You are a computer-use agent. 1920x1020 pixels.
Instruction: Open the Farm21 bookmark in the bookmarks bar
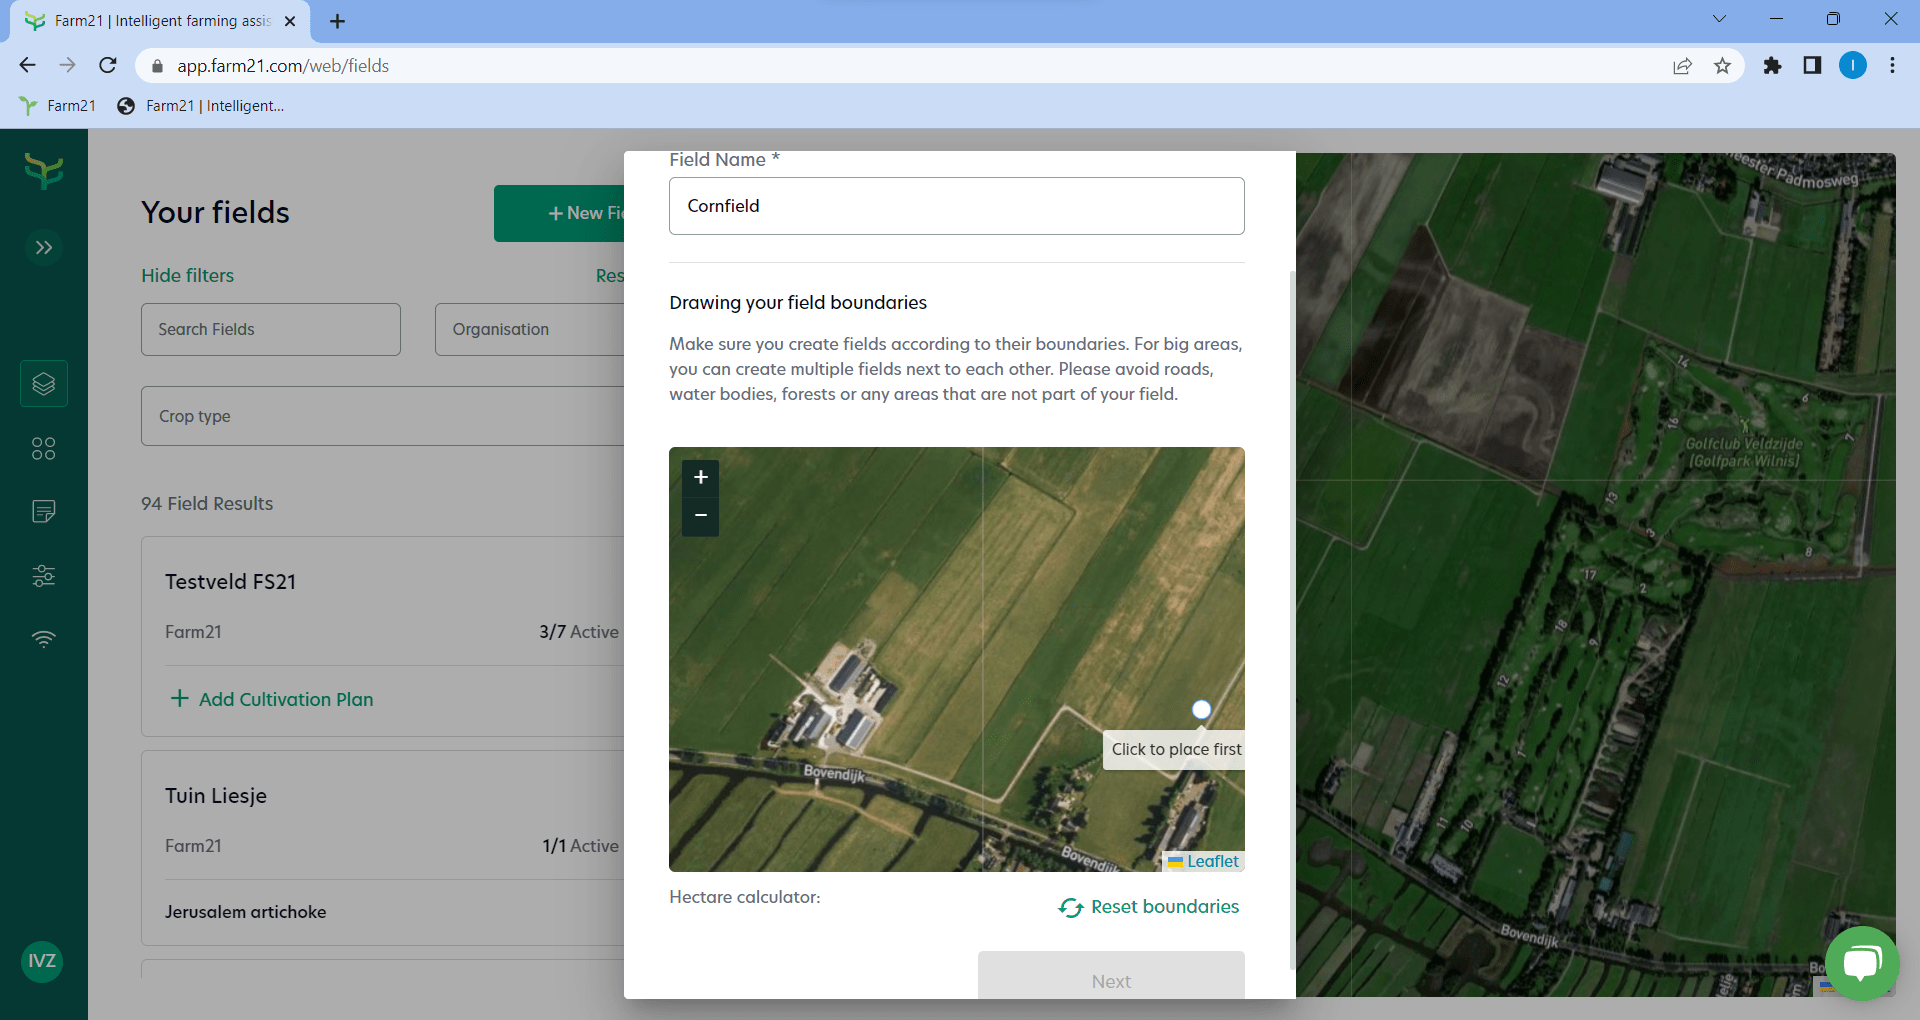pyautogui.click(x=57, y=105)
